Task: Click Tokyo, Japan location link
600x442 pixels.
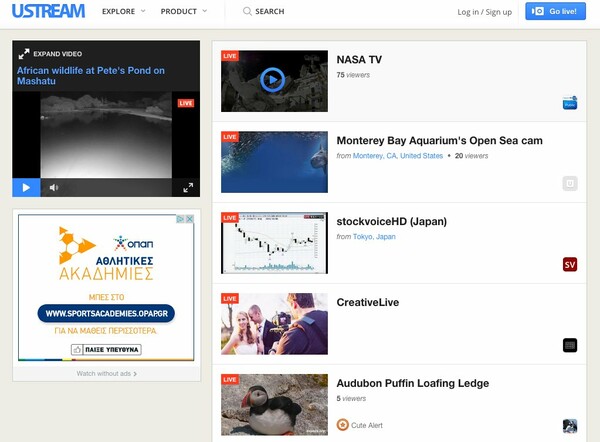Action: click(x=374, y=236)
